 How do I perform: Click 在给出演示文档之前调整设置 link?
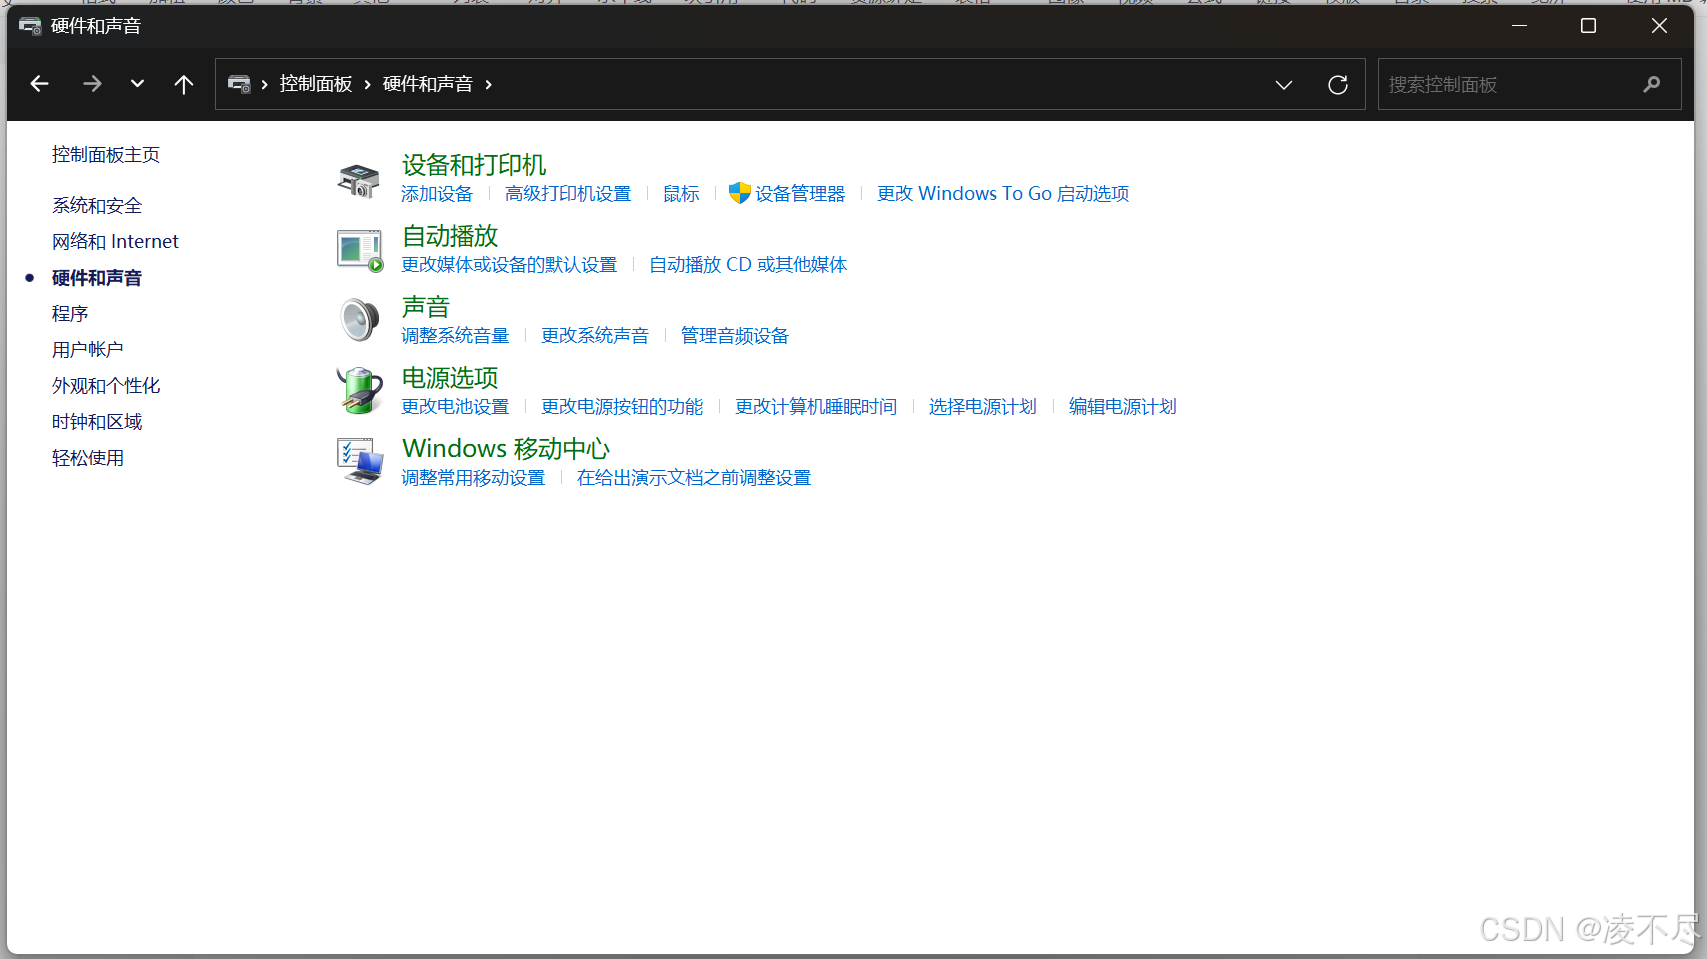[x=694, y=478]
